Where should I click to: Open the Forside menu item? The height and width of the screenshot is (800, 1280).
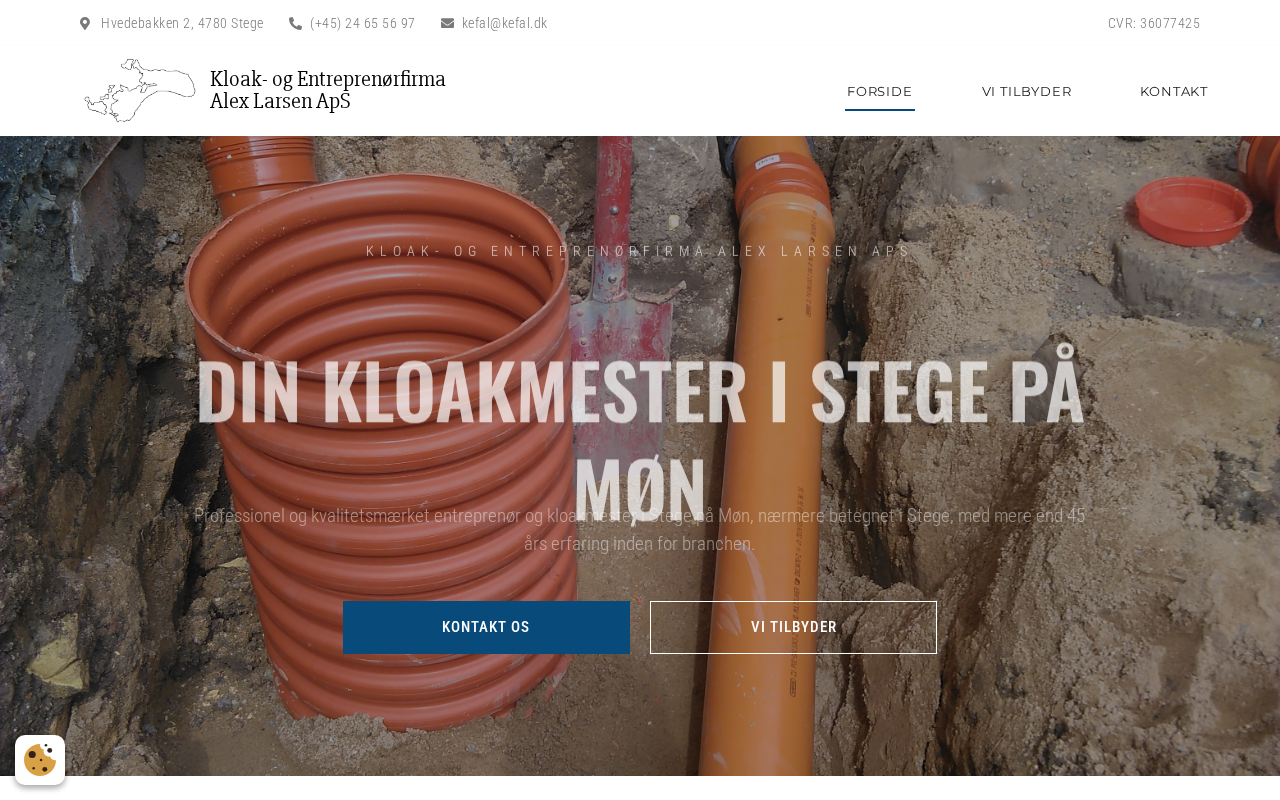click(x=880, y=91)
